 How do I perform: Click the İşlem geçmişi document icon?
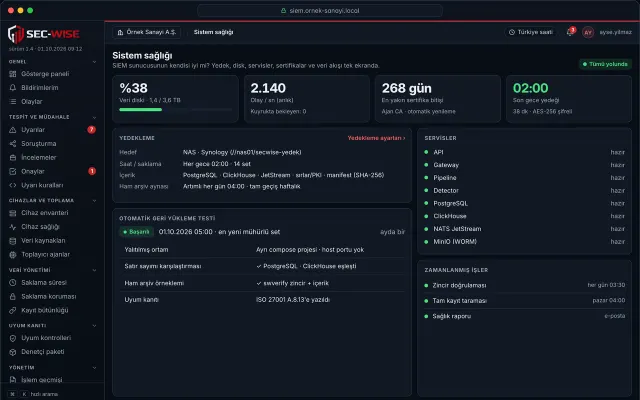[x=13, y=380]
